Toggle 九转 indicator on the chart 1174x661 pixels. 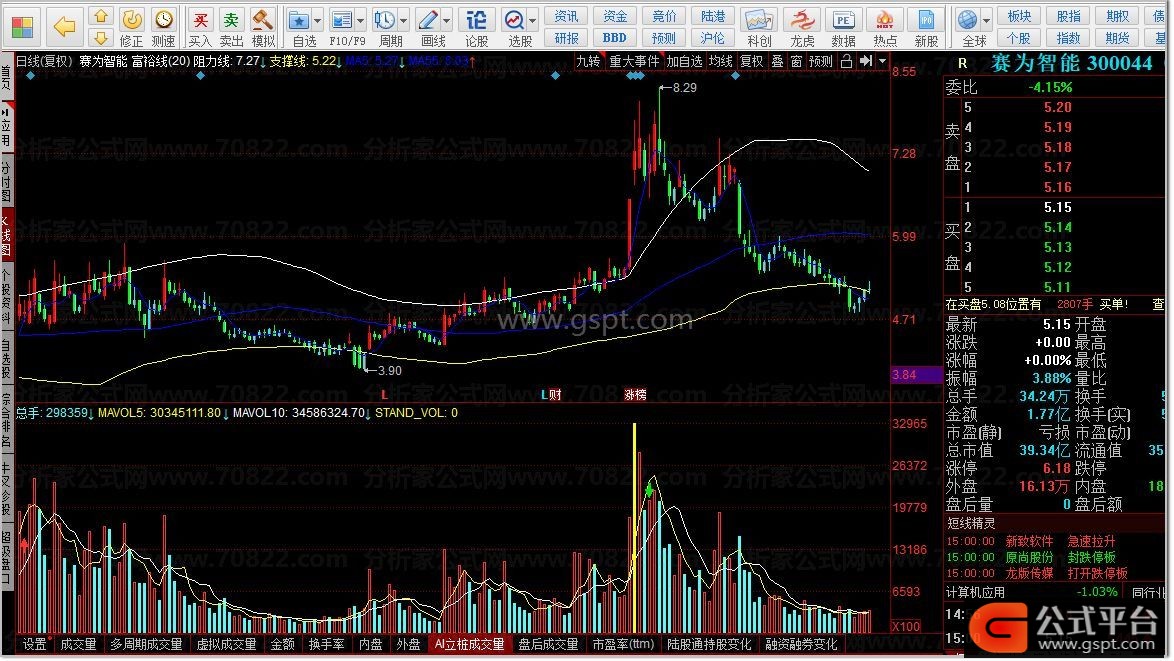pos(588,61)
